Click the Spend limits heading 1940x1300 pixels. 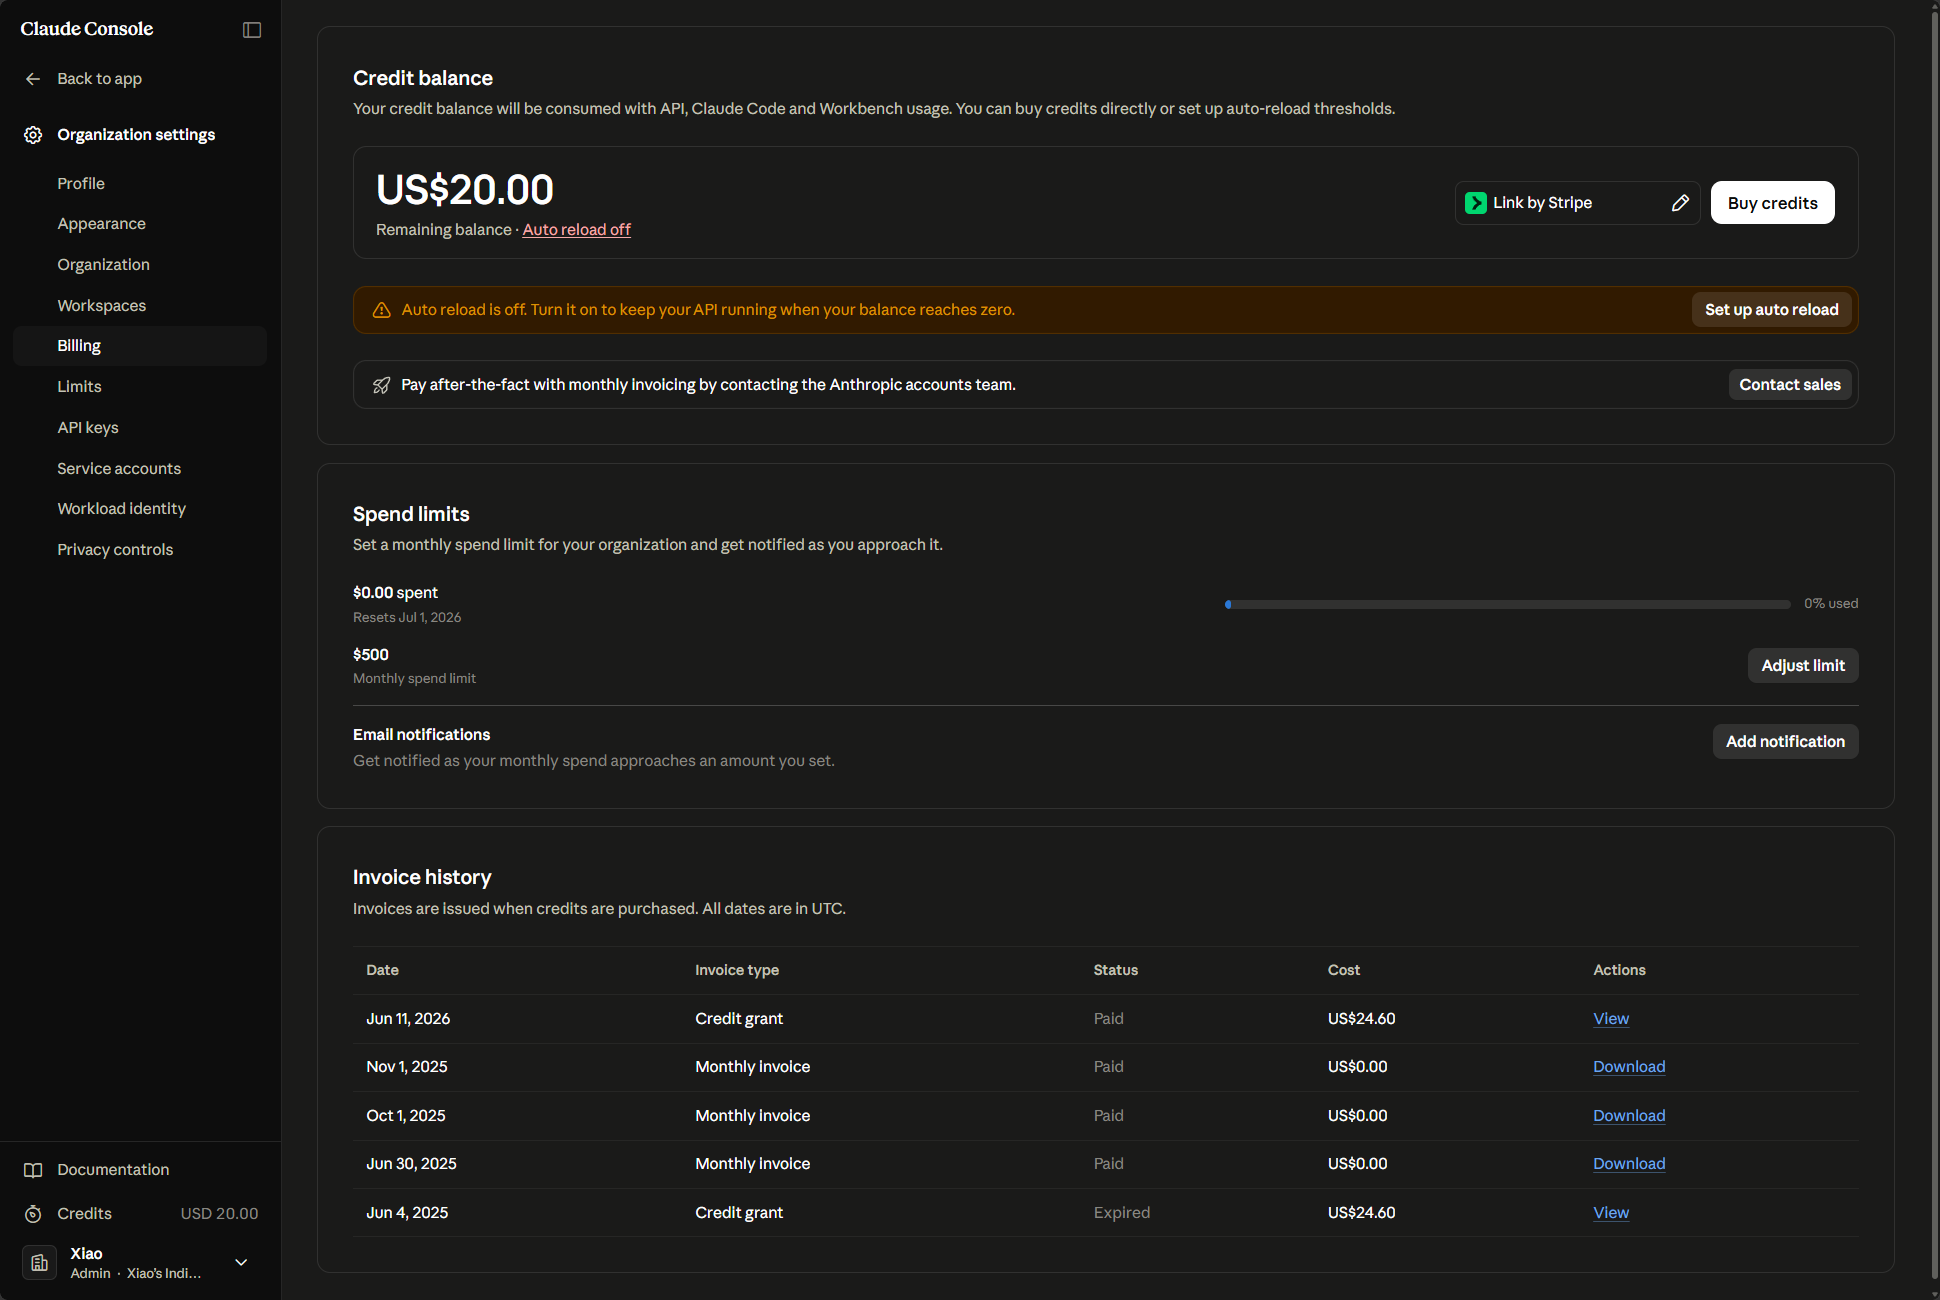click(411, 515)
